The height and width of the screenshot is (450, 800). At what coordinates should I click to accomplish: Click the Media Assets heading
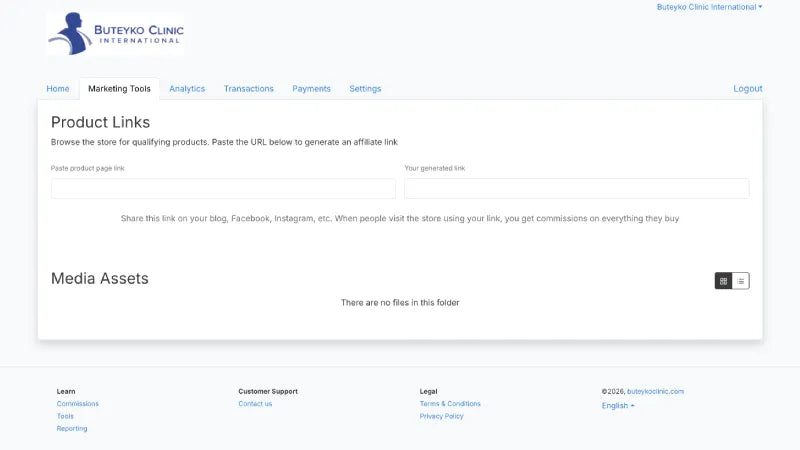coord(100,279)
